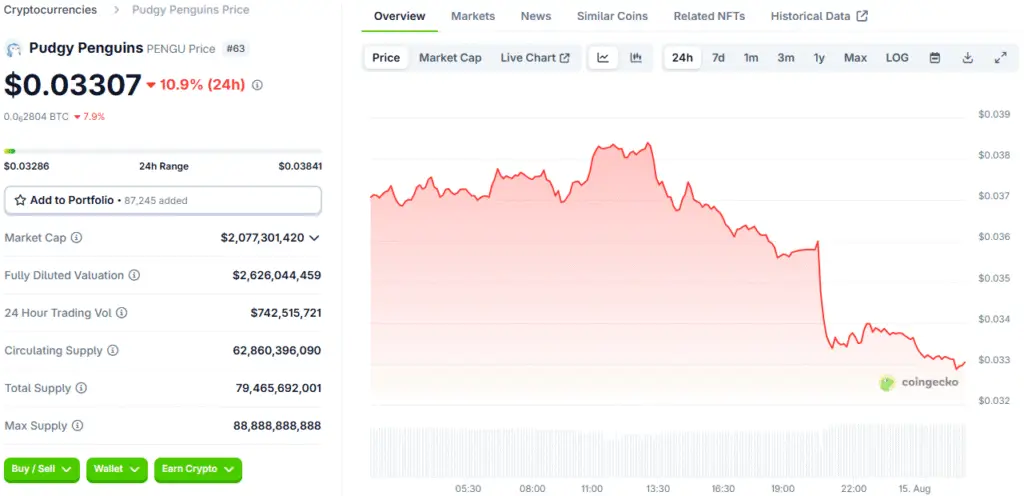Screen dimensions: 1024x496
Task: Switch to the News tab
Action: point(536,16)
